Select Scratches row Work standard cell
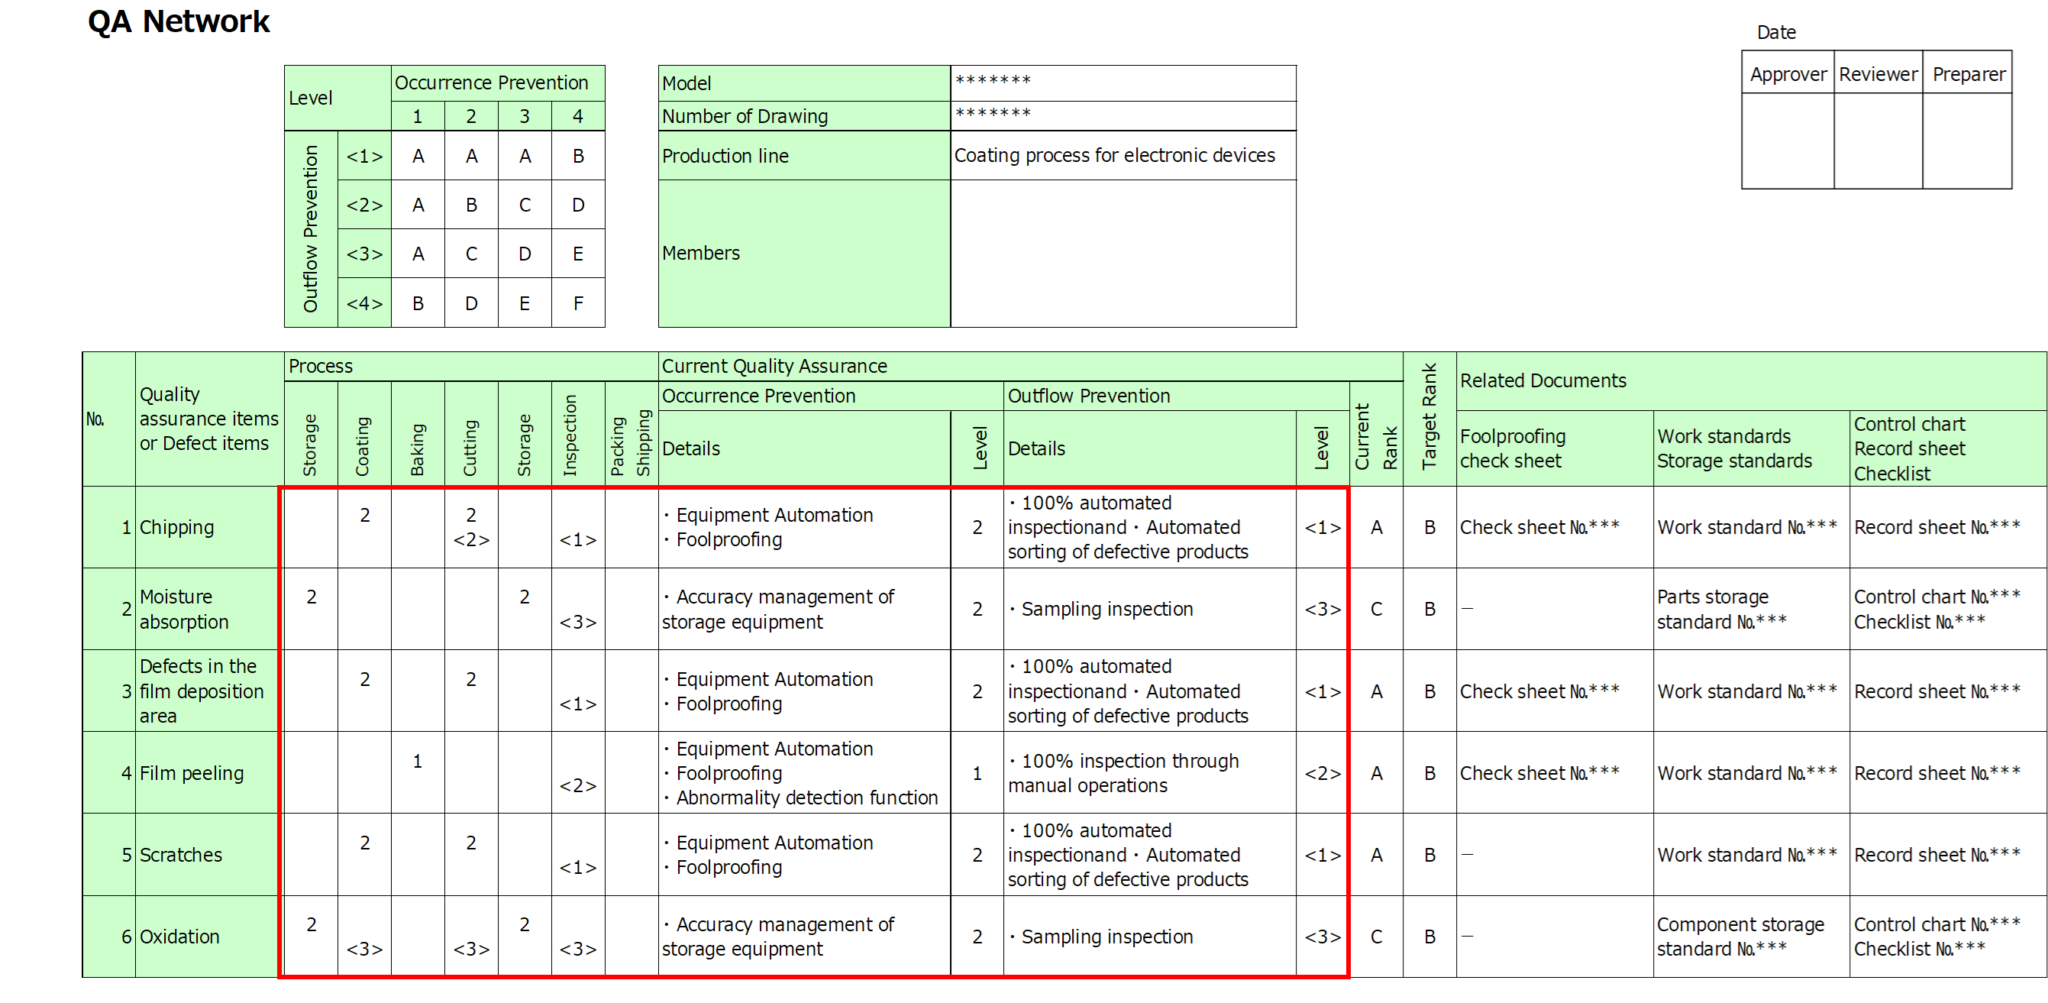The height and width of the screenshot is (1003, 2048). click(1750, 855)
